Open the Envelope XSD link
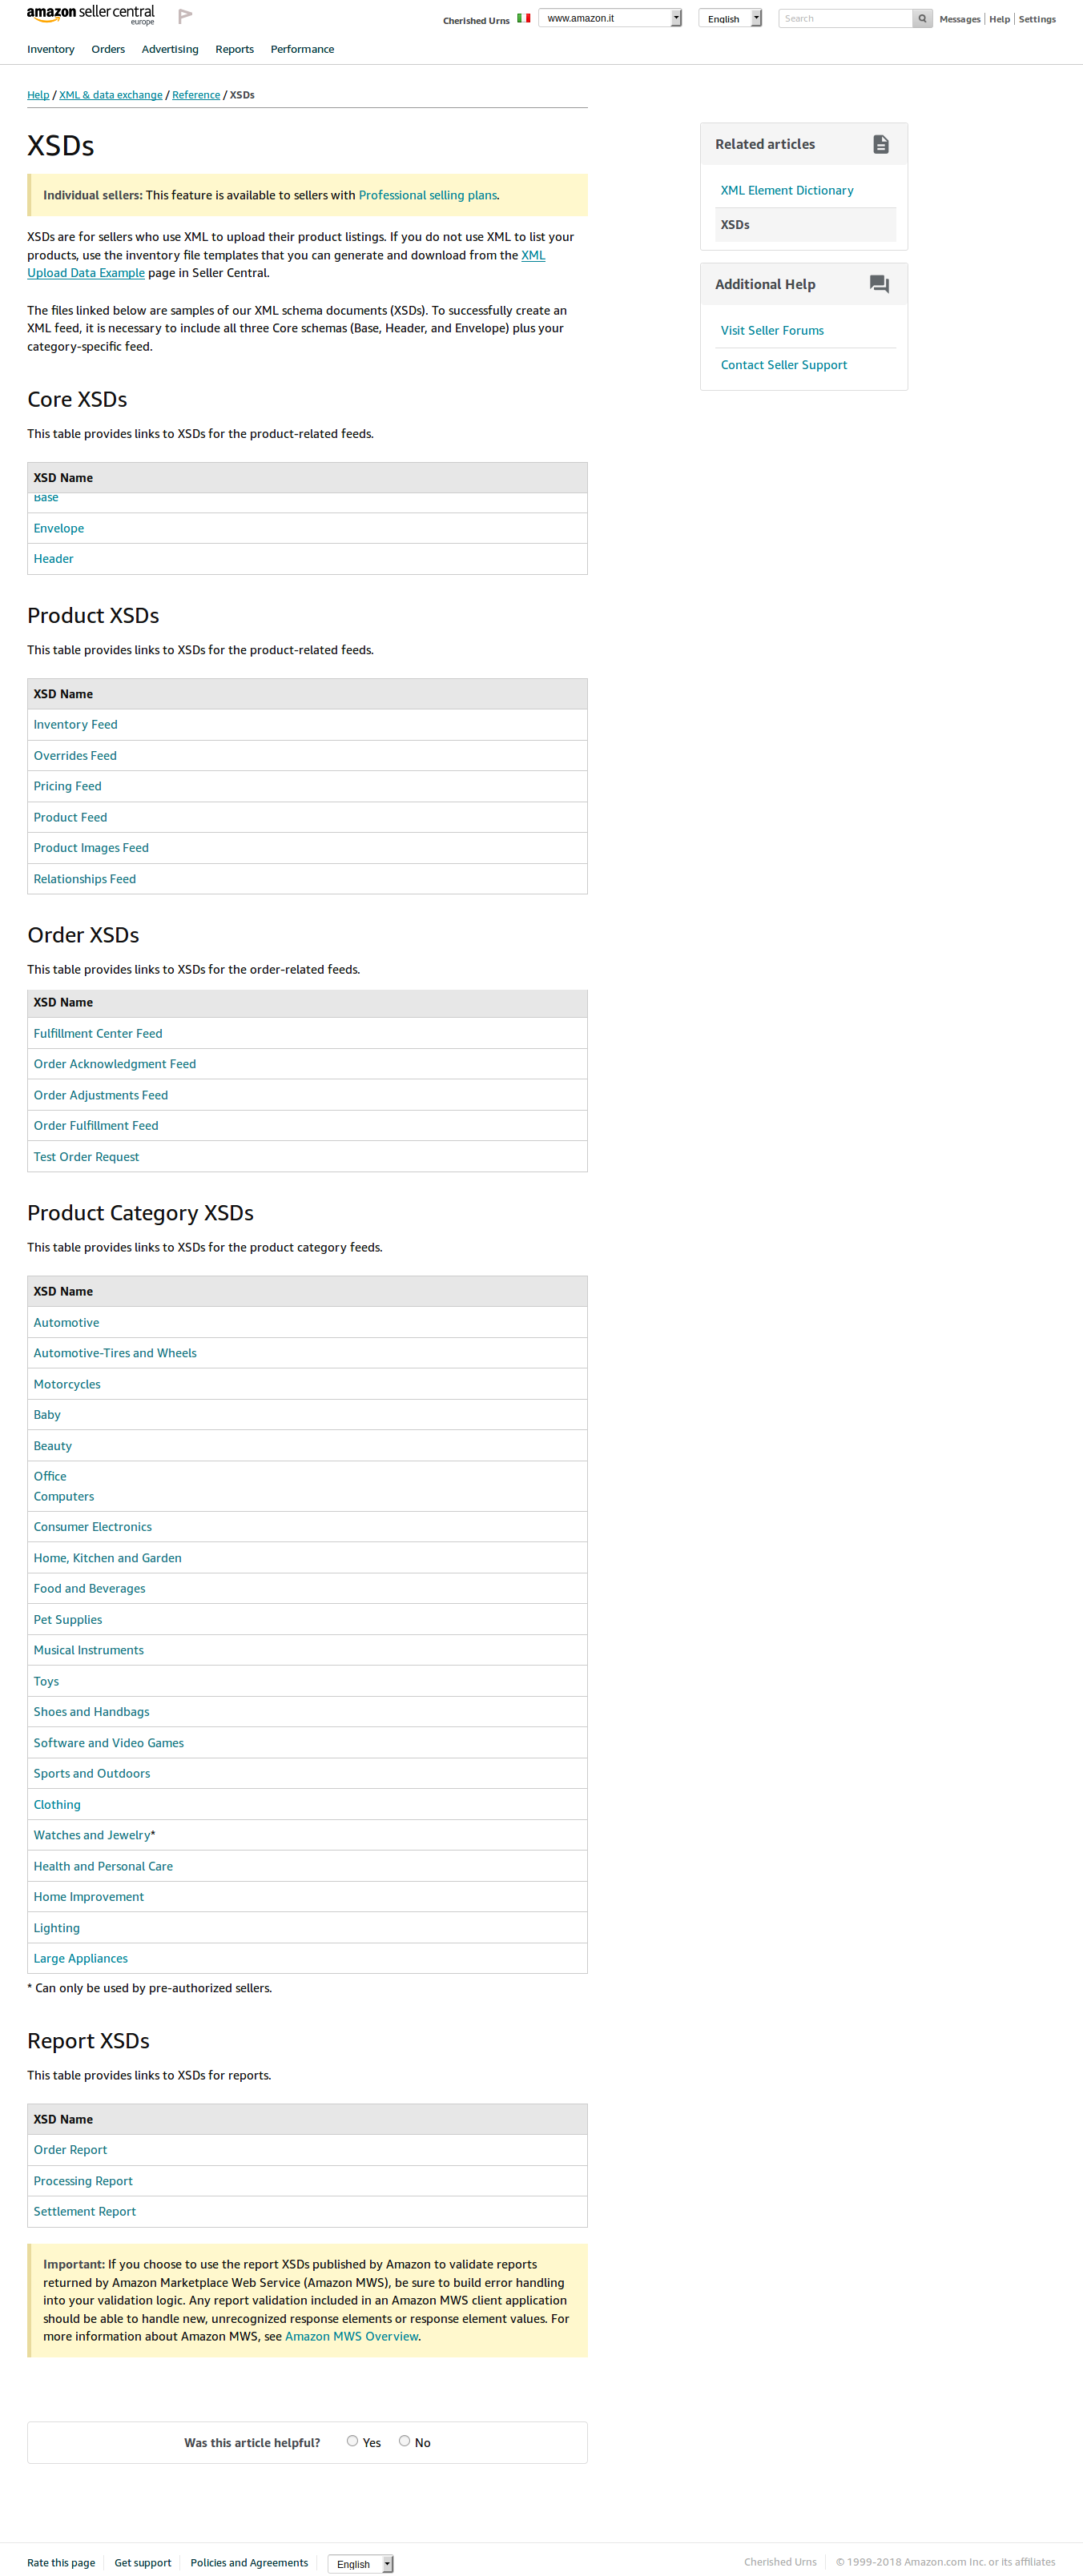 tap(59, 528)
